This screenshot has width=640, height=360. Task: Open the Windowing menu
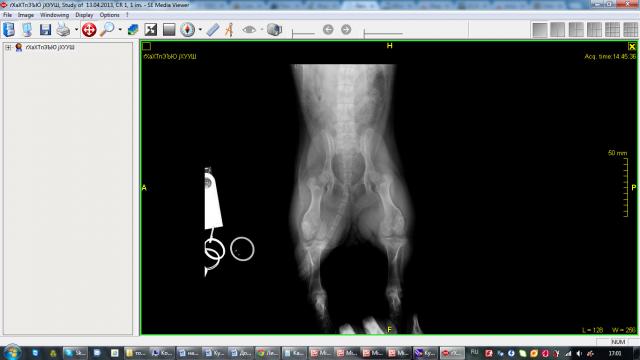click(x=54, y=15)
